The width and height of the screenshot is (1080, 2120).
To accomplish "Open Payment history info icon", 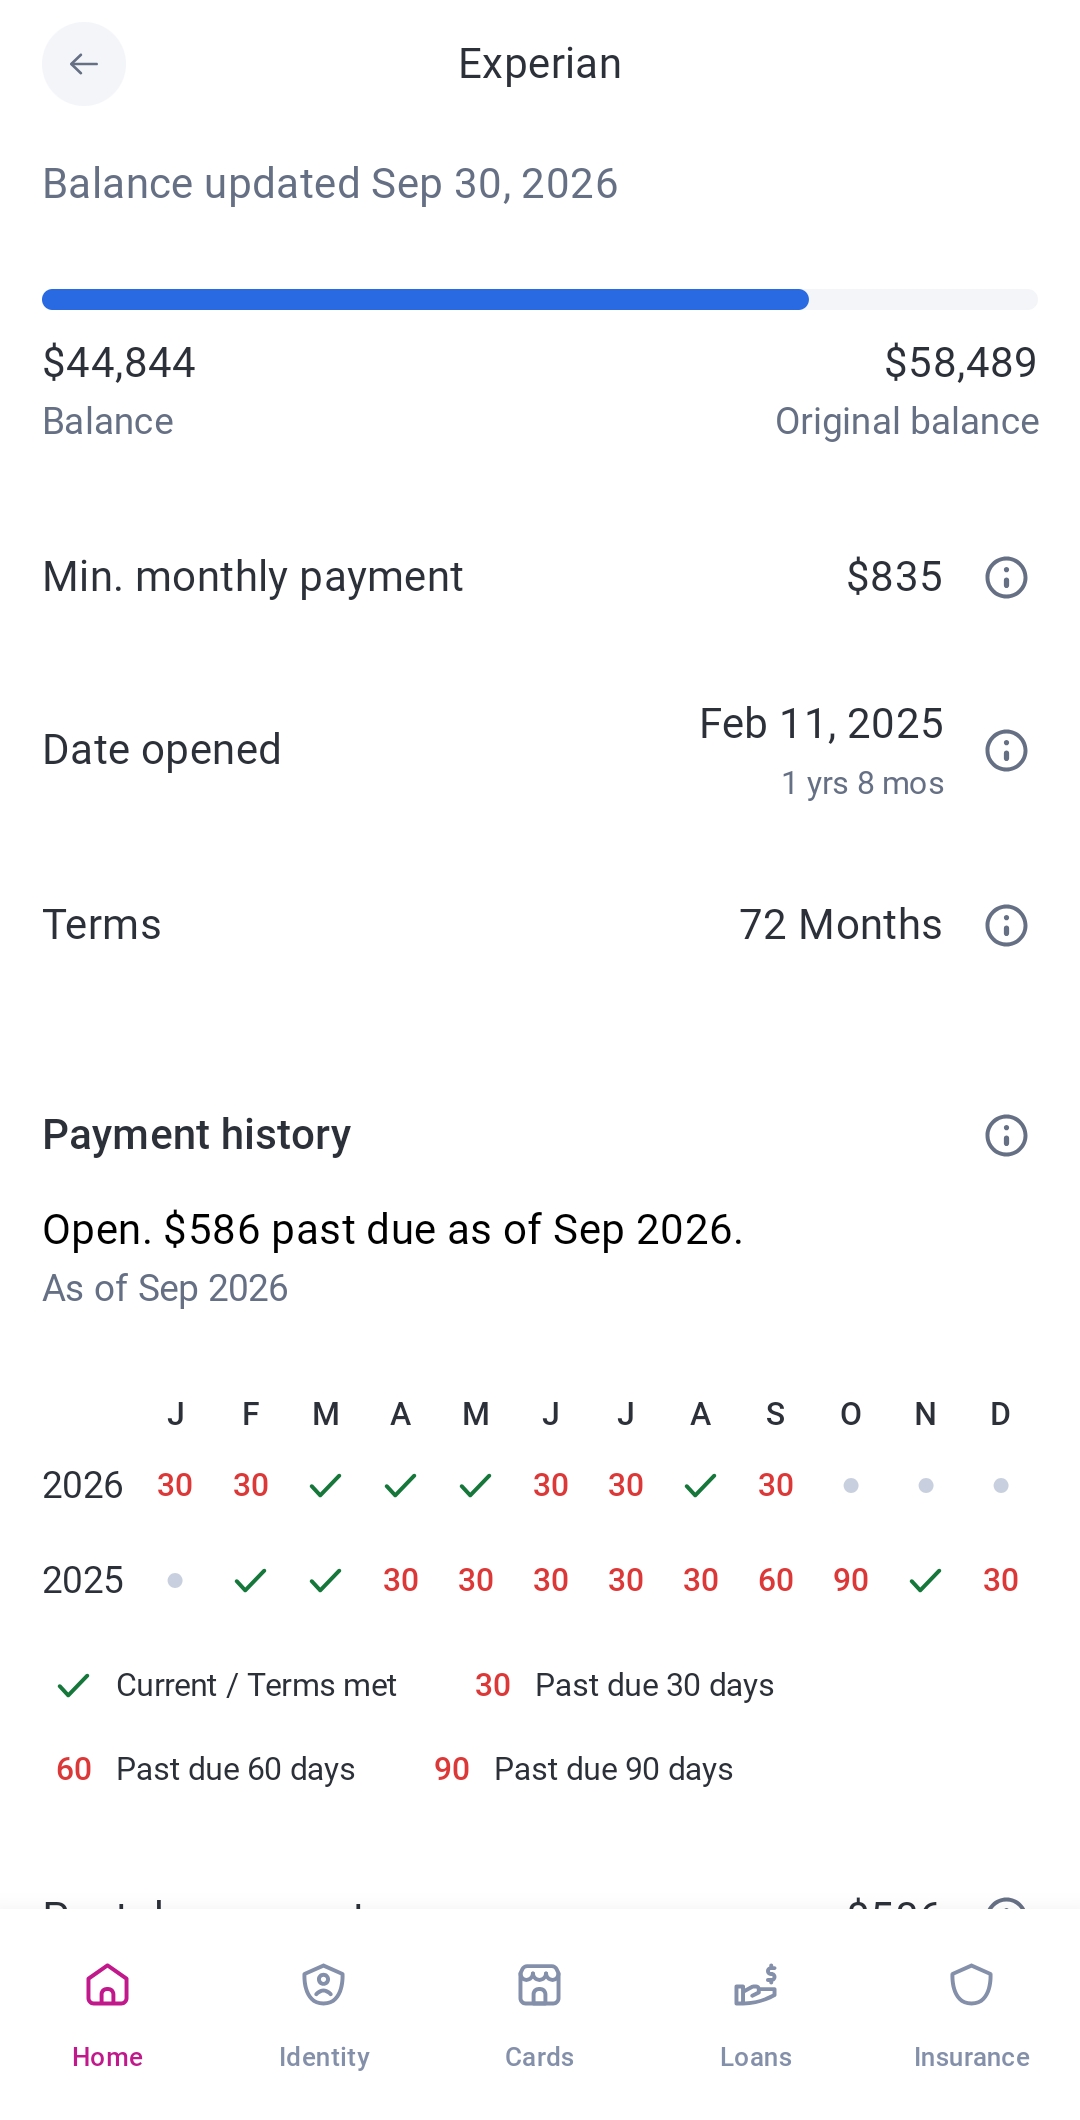I will (1006, 1135).
